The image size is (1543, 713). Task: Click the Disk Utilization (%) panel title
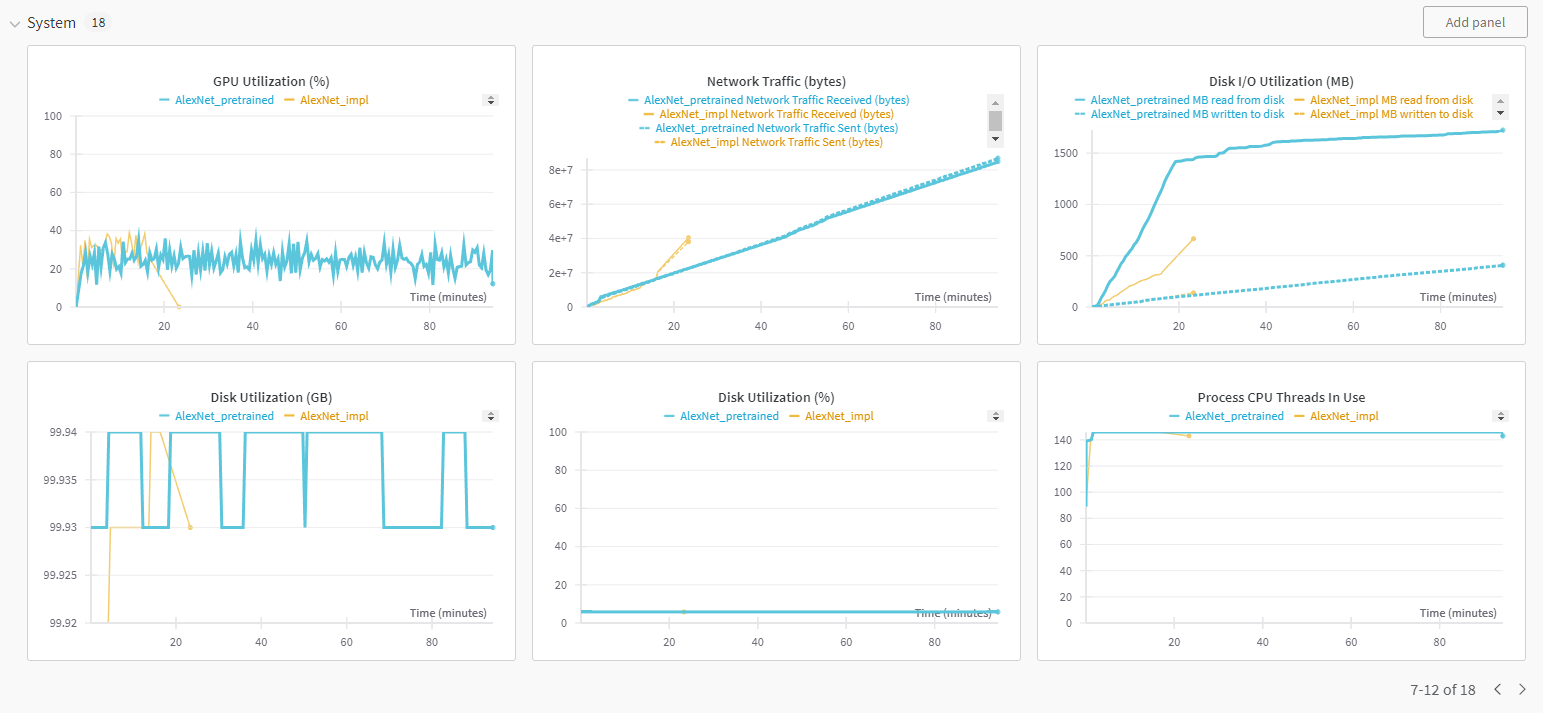coord(776,398)
